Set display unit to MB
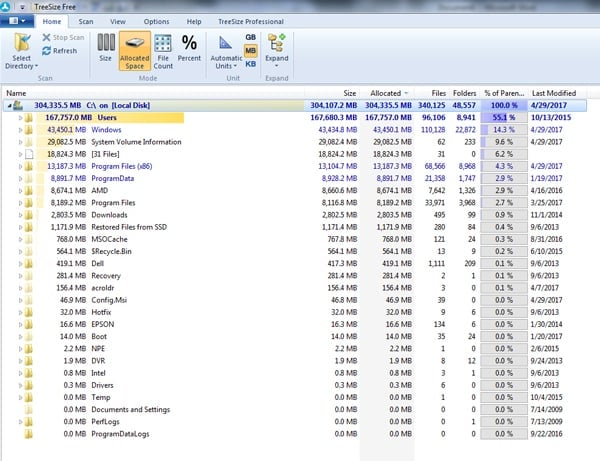The width and height of the screenshot is (600, 461). pyautogui.click(x=251, y=50)
